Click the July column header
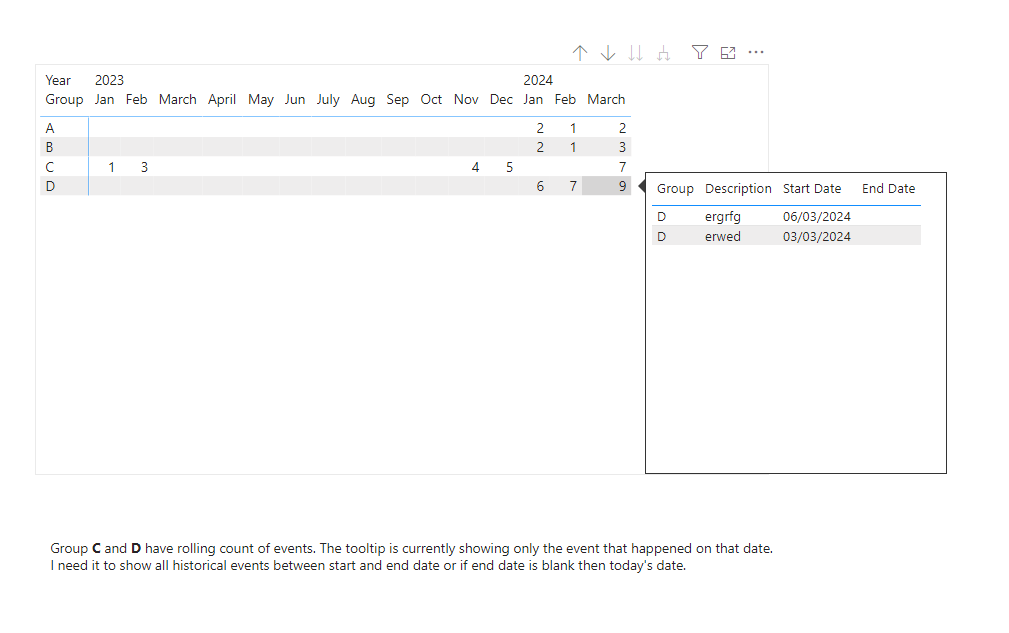Screen dimensions: 1009x633 pyautogui.click(x=328, y=100)
